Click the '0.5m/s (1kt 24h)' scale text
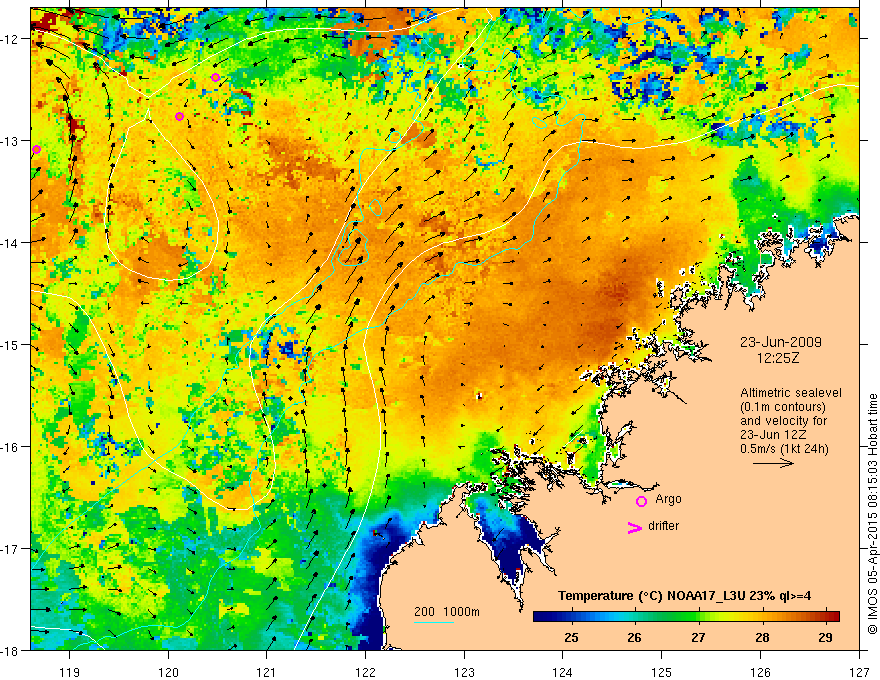Viewport: 880px width, 680px height. pyautogui.click(x=785, y=449)
